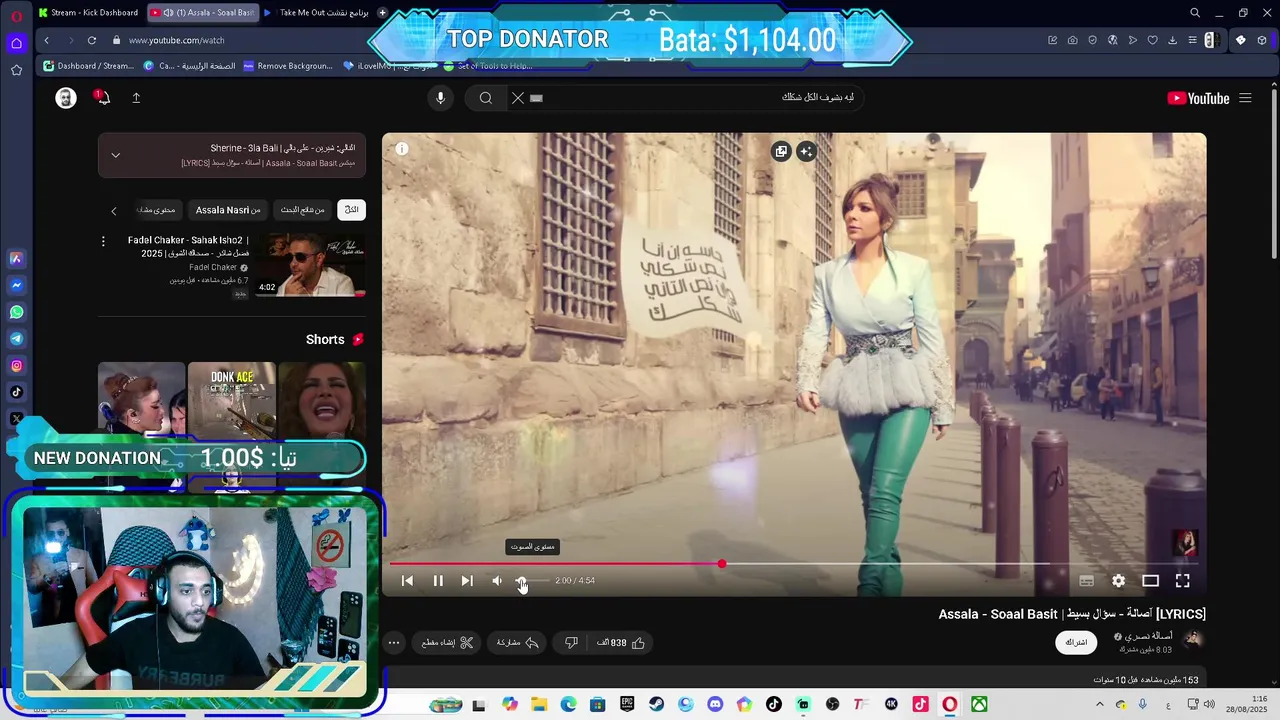Add page to bookmarks with heart icon

1152,40
